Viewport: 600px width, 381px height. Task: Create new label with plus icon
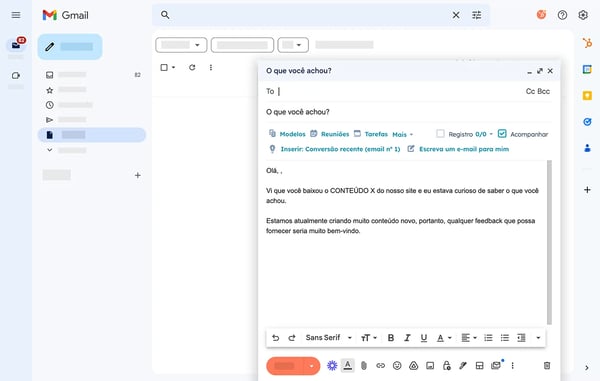(138, 175)
